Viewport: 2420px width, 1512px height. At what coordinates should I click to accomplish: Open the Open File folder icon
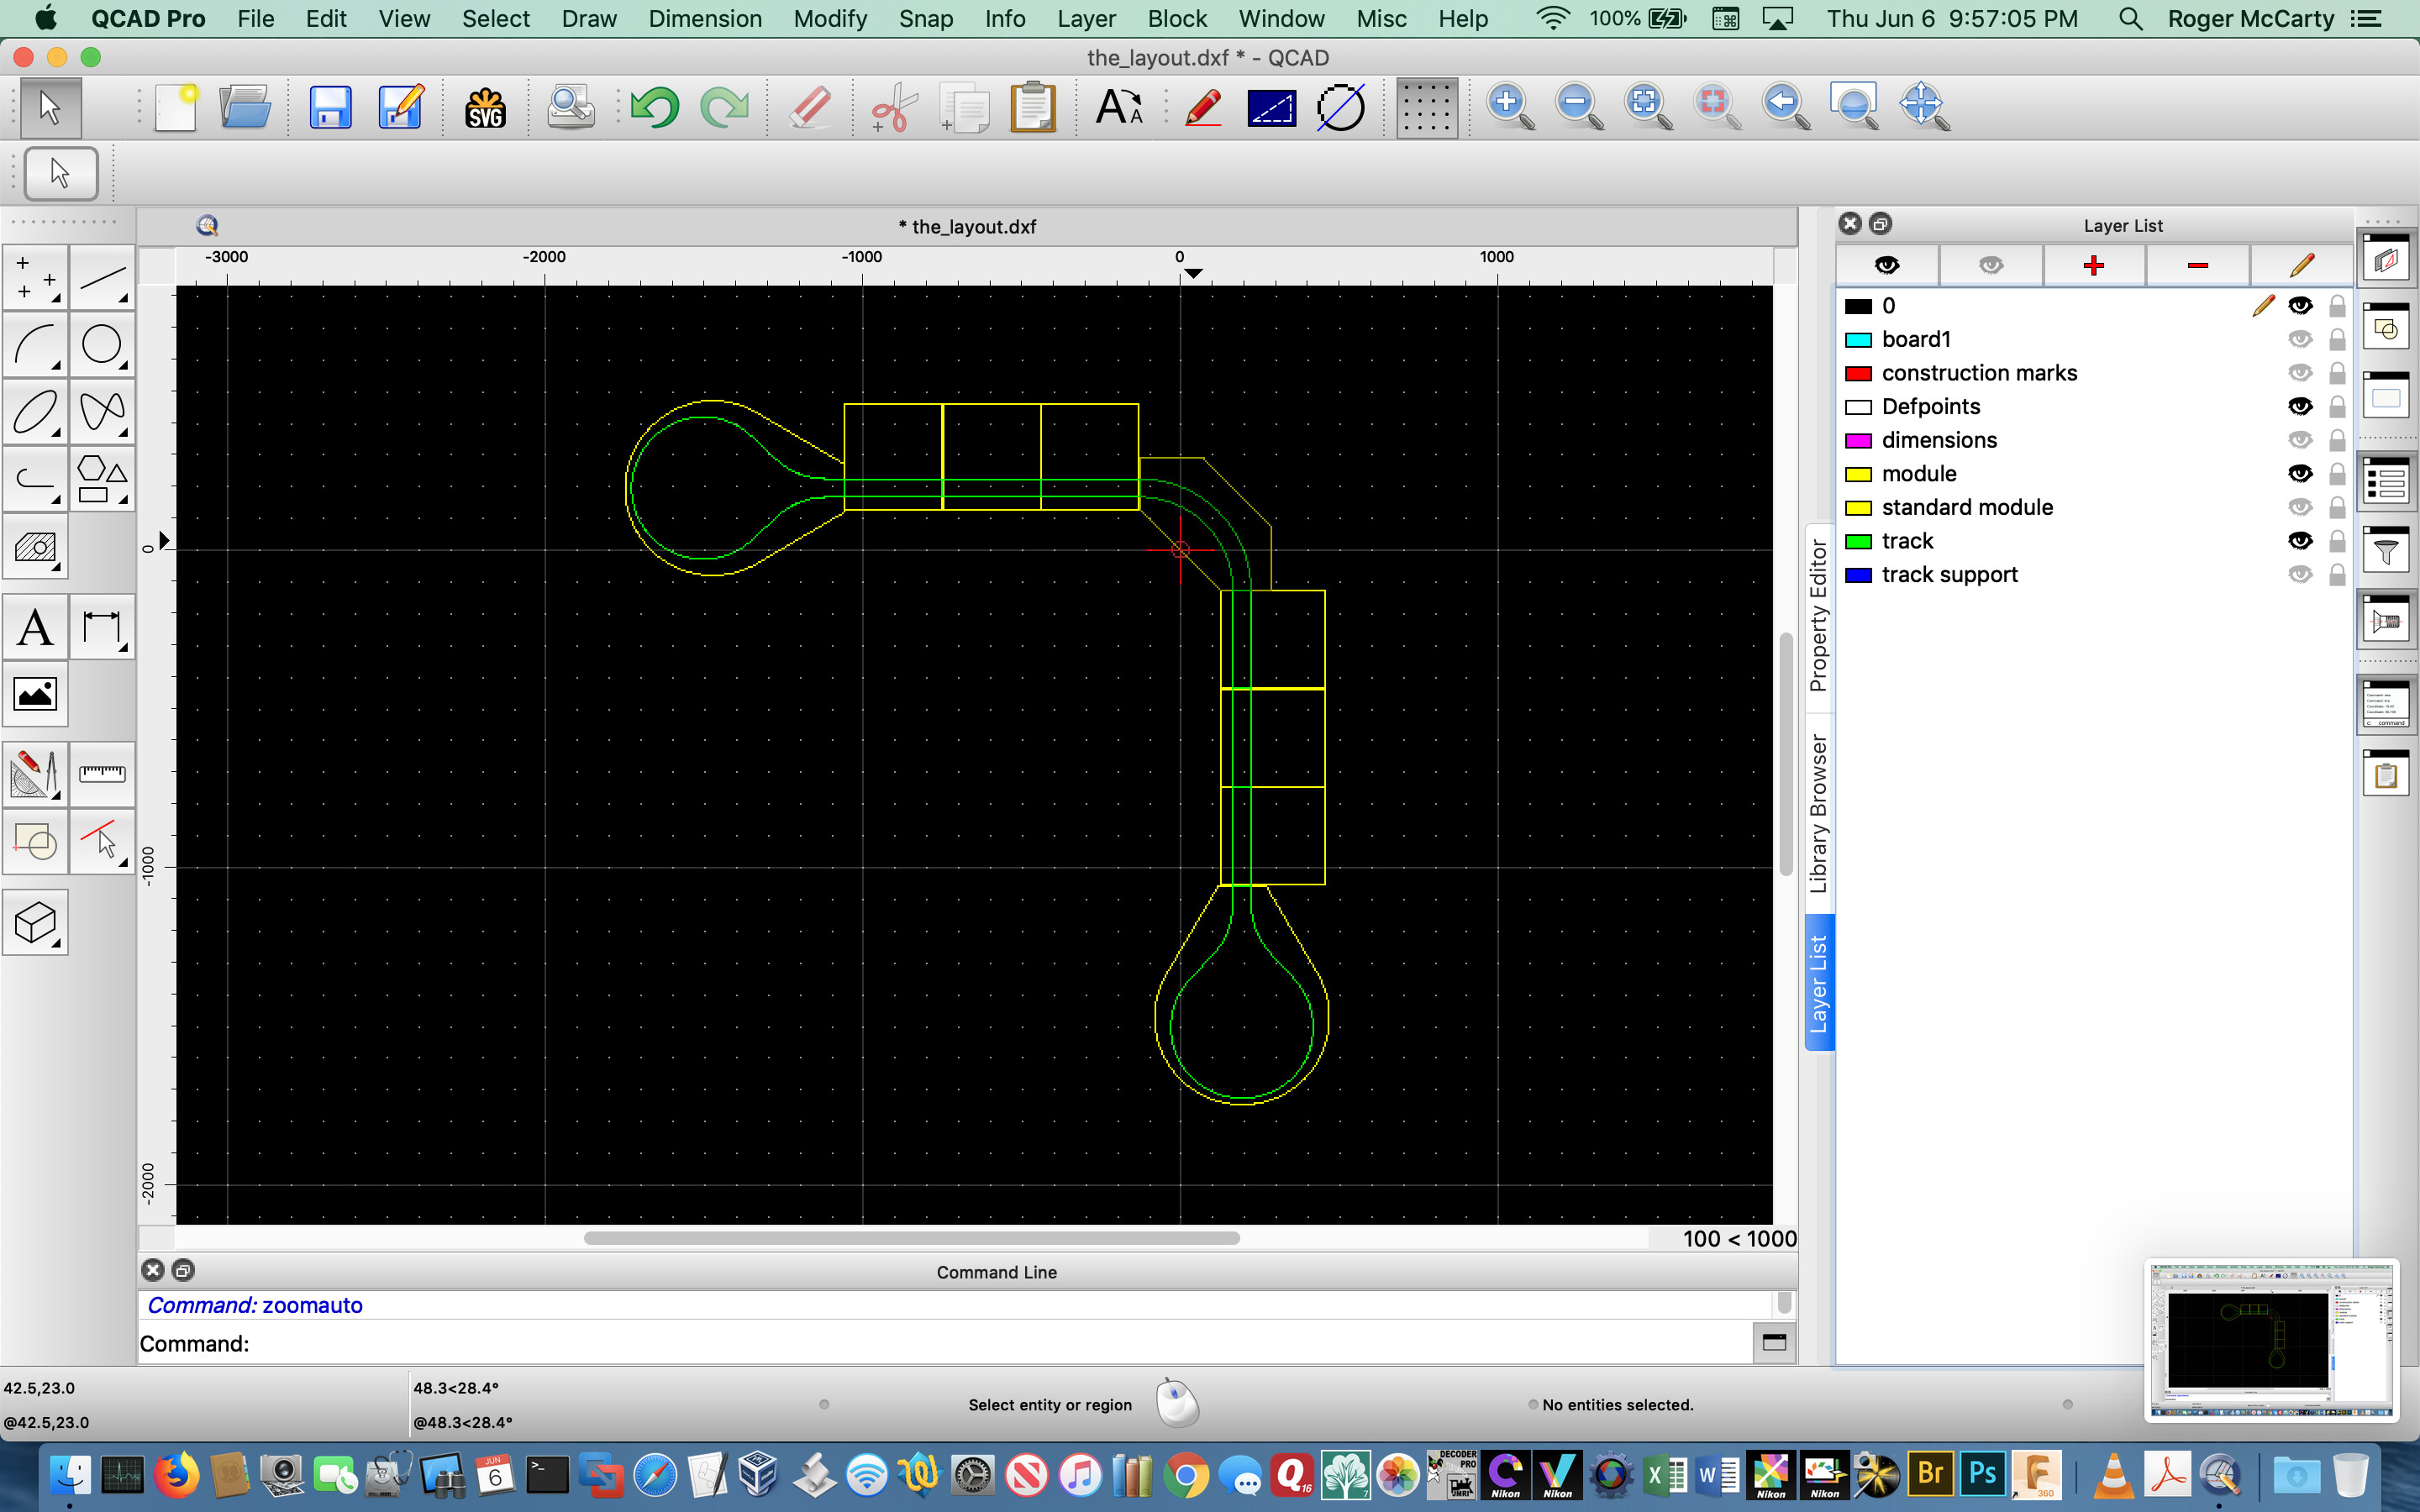[245, 106]
